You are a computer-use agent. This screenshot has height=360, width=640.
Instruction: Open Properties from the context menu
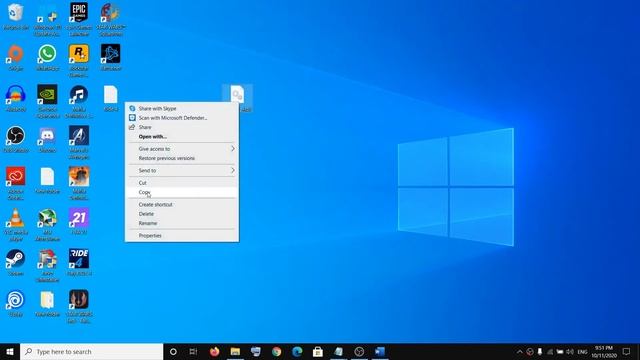click(x=150, y=236)
